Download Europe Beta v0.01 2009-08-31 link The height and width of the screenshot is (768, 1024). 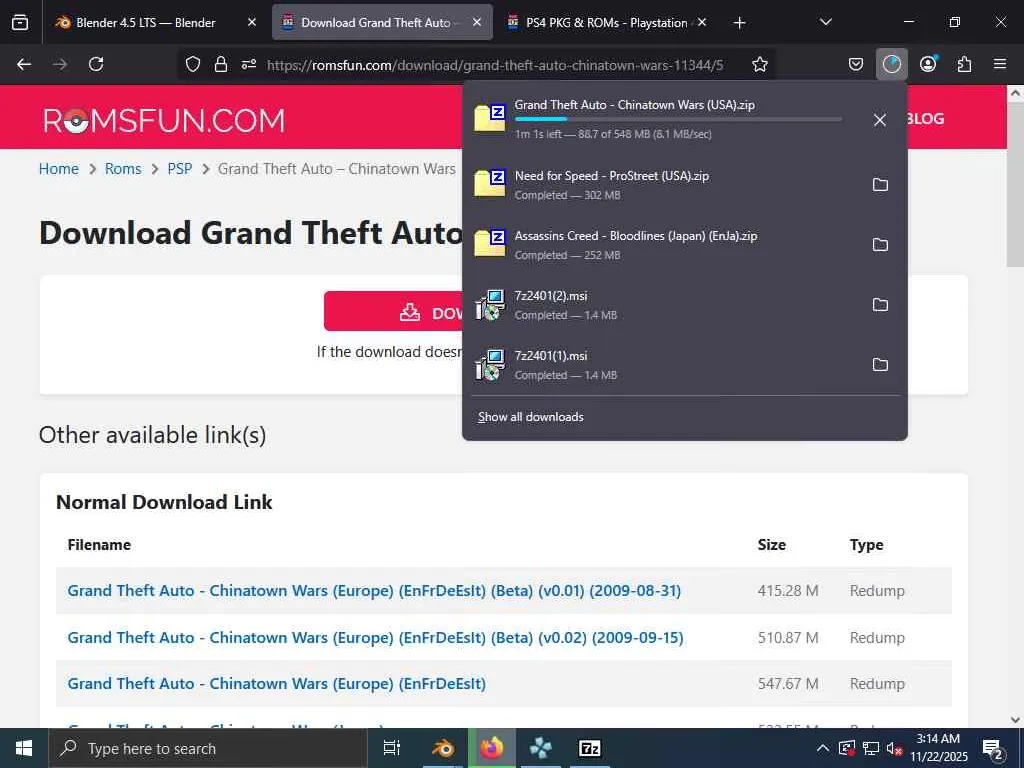(x=374, y=591)
